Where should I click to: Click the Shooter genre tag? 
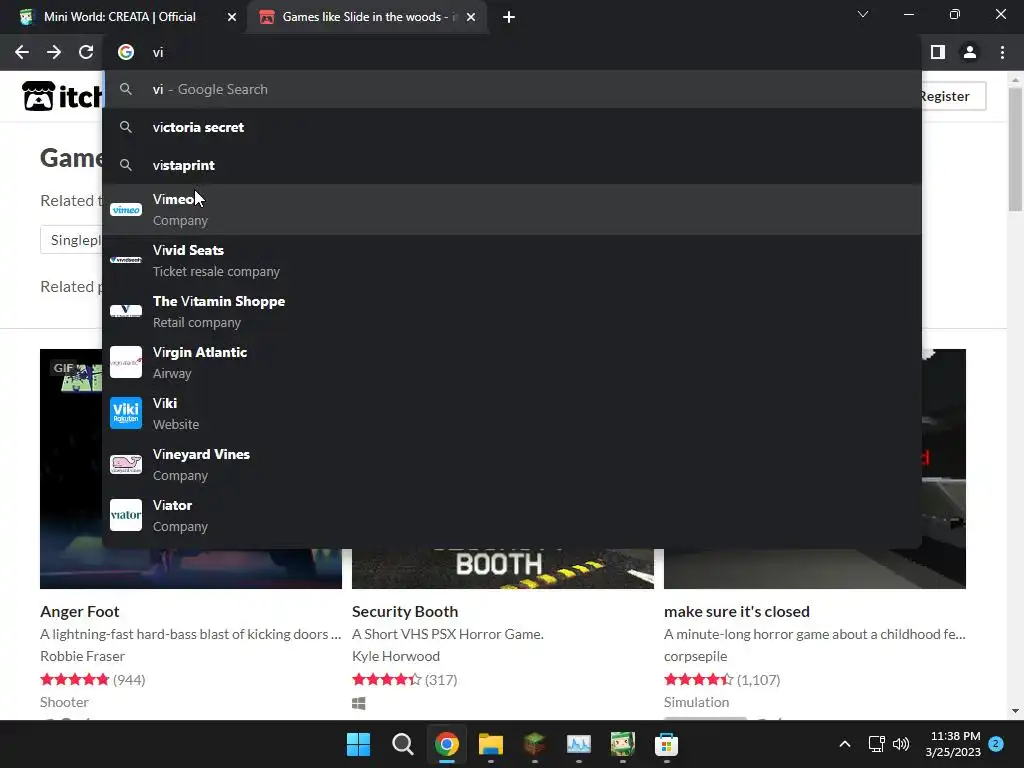pos(64,702)
